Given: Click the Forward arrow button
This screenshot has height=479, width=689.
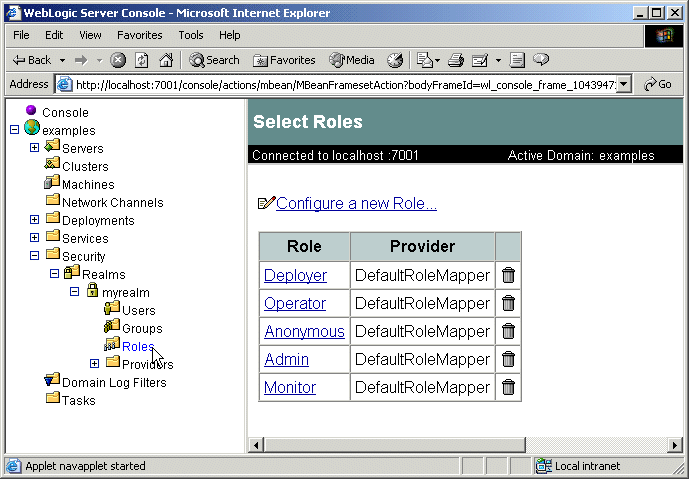Looking at the screenshot, I should pyautogui.click(x=81, y=60).
